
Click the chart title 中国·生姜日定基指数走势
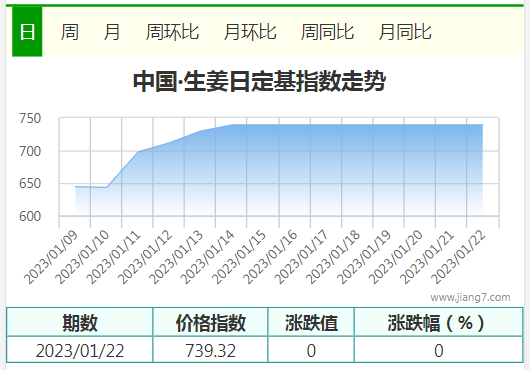click(259, 81)
